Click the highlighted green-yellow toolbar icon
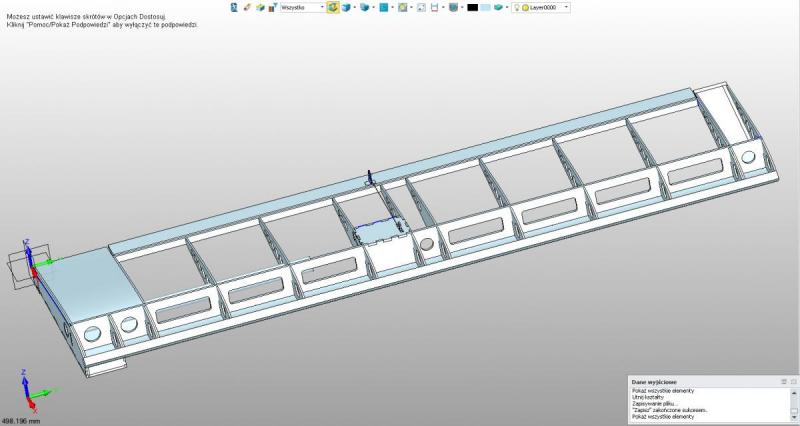This screenshot has height=426, width=800. (x=333, y=7)
